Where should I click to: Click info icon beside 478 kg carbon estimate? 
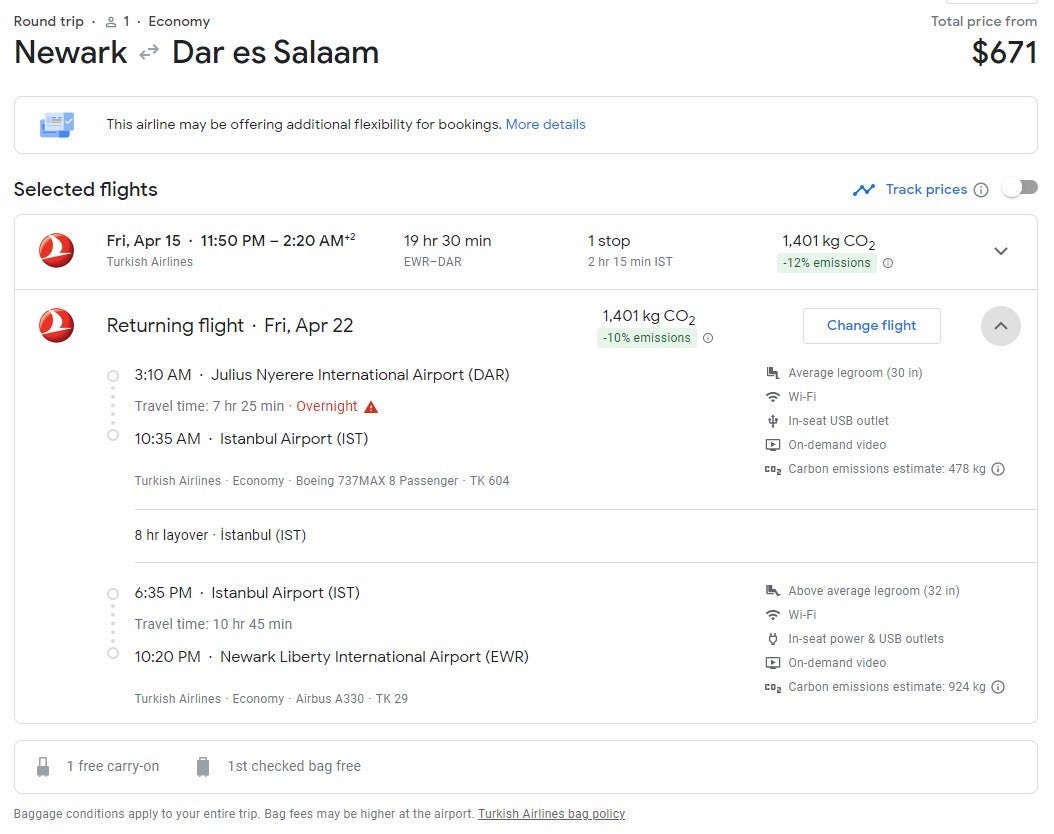tap(998, 469)
